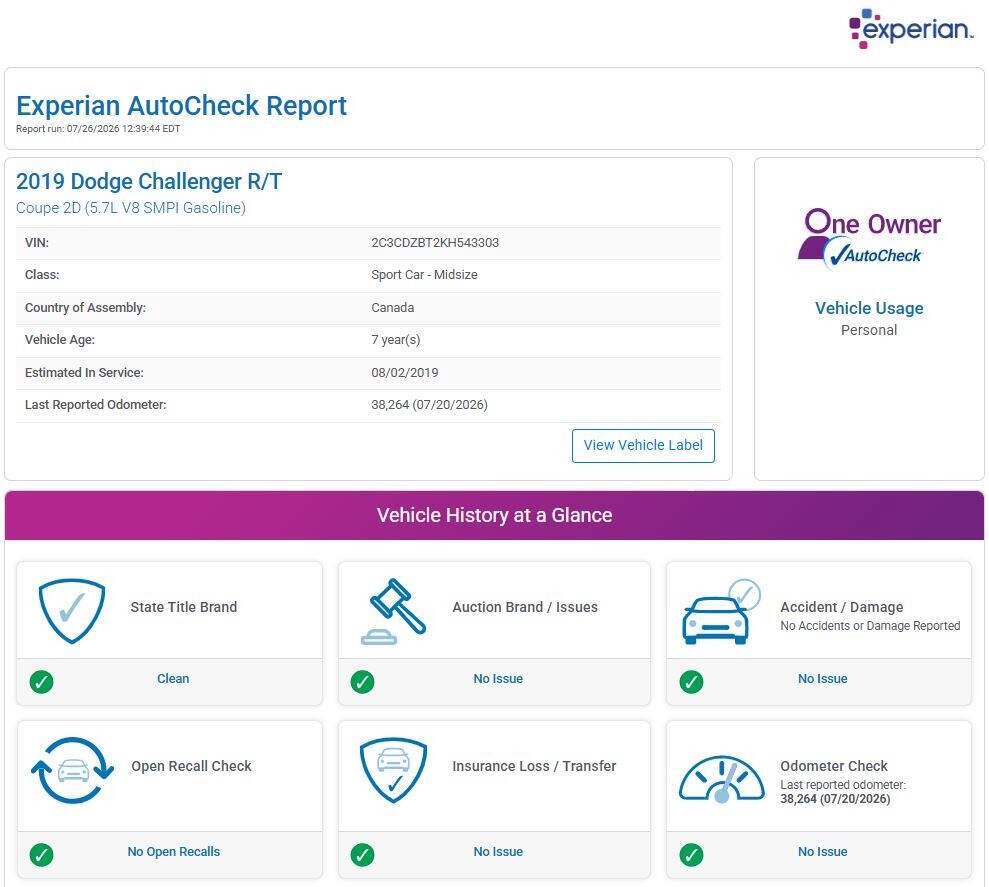Click the Accident / Damage label
989x887 pixels.
pos(842,608)
